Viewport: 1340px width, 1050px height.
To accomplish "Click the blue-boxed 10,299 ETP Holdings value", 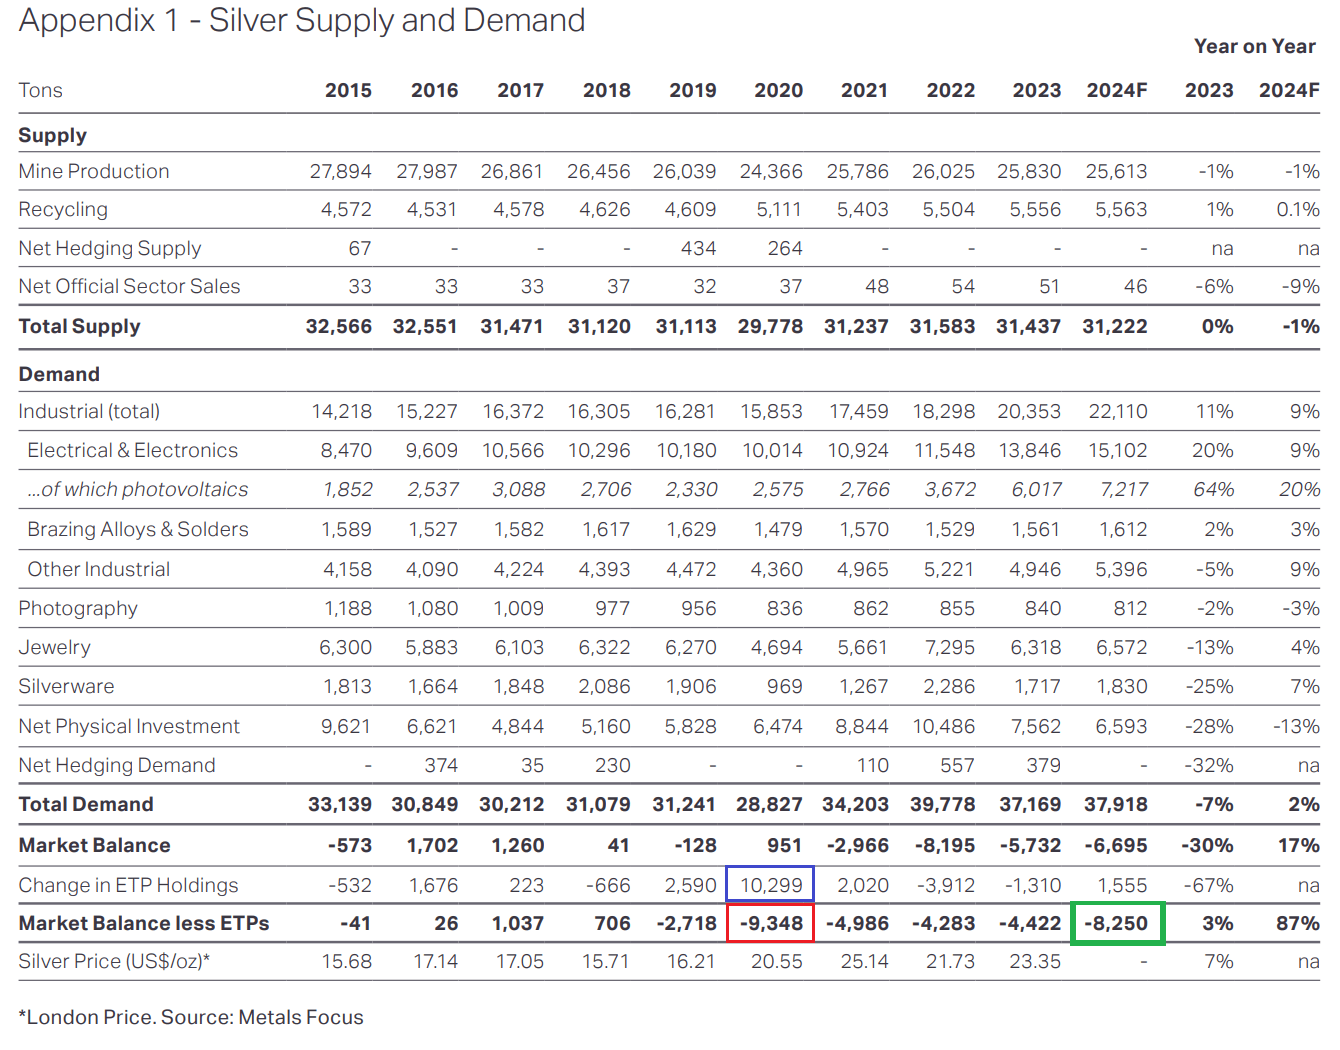I will (770, 884).
